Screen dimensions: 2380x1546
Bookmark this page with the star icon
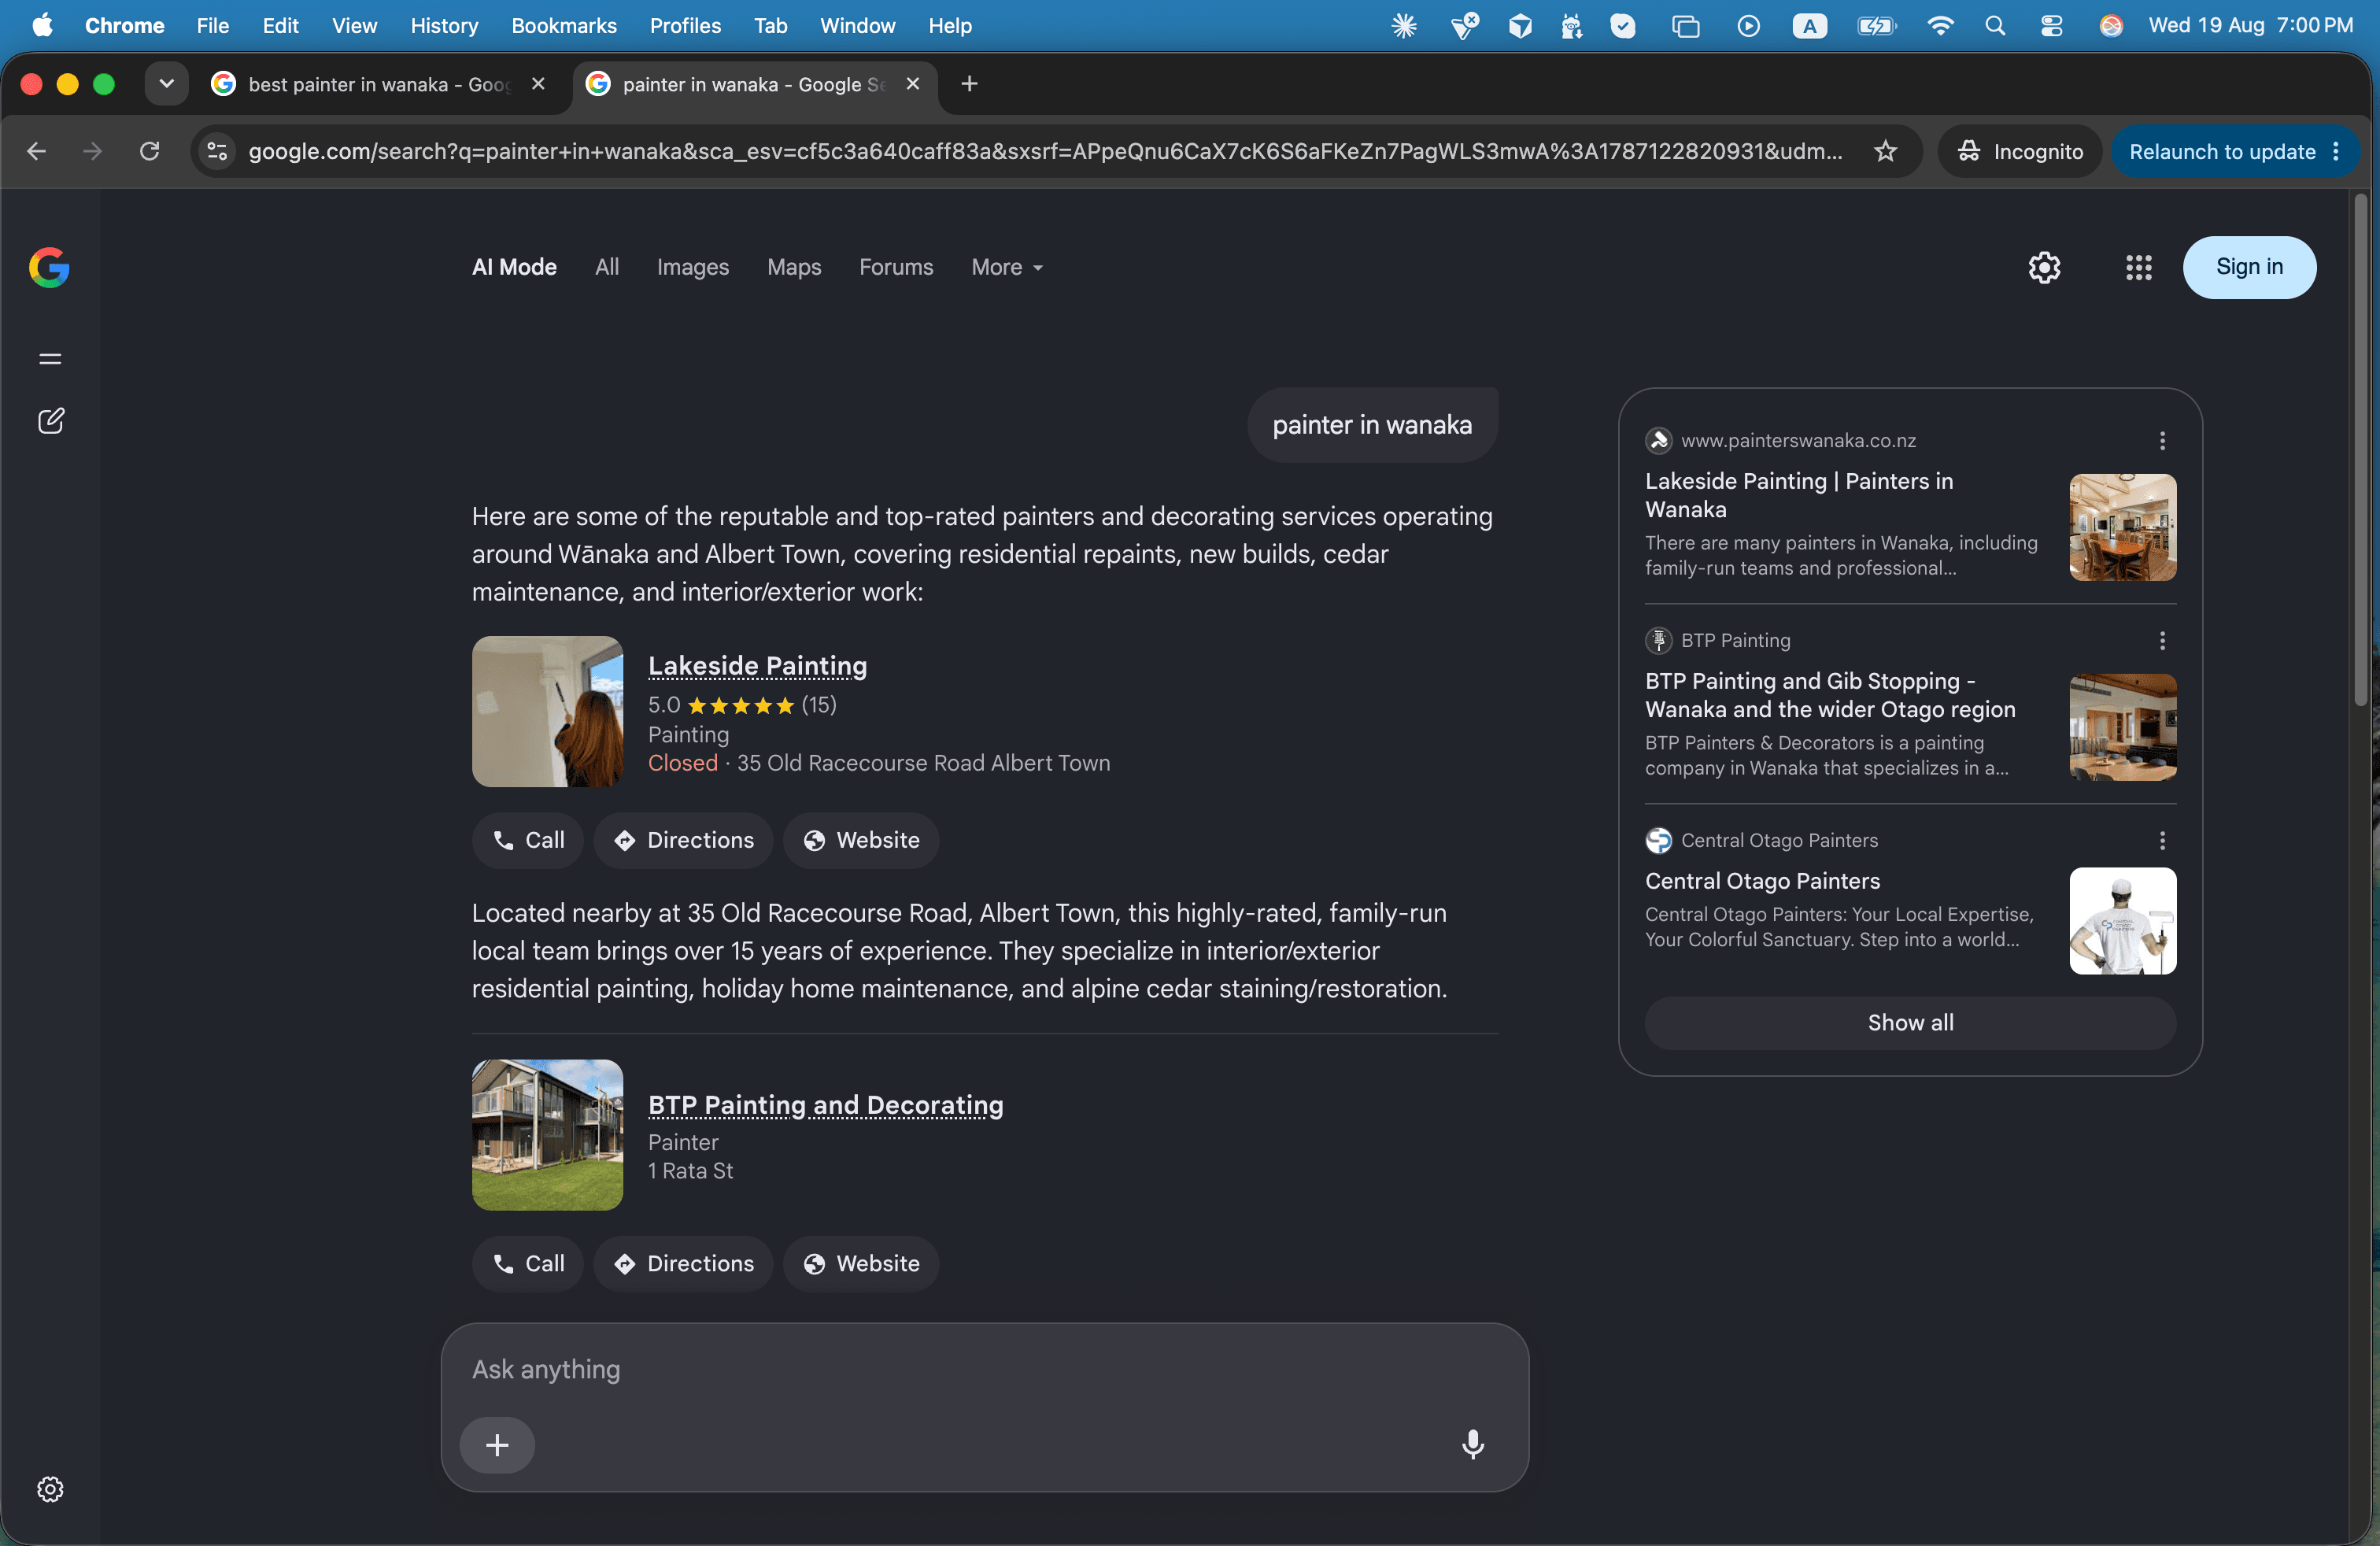tap(1885, 151)
